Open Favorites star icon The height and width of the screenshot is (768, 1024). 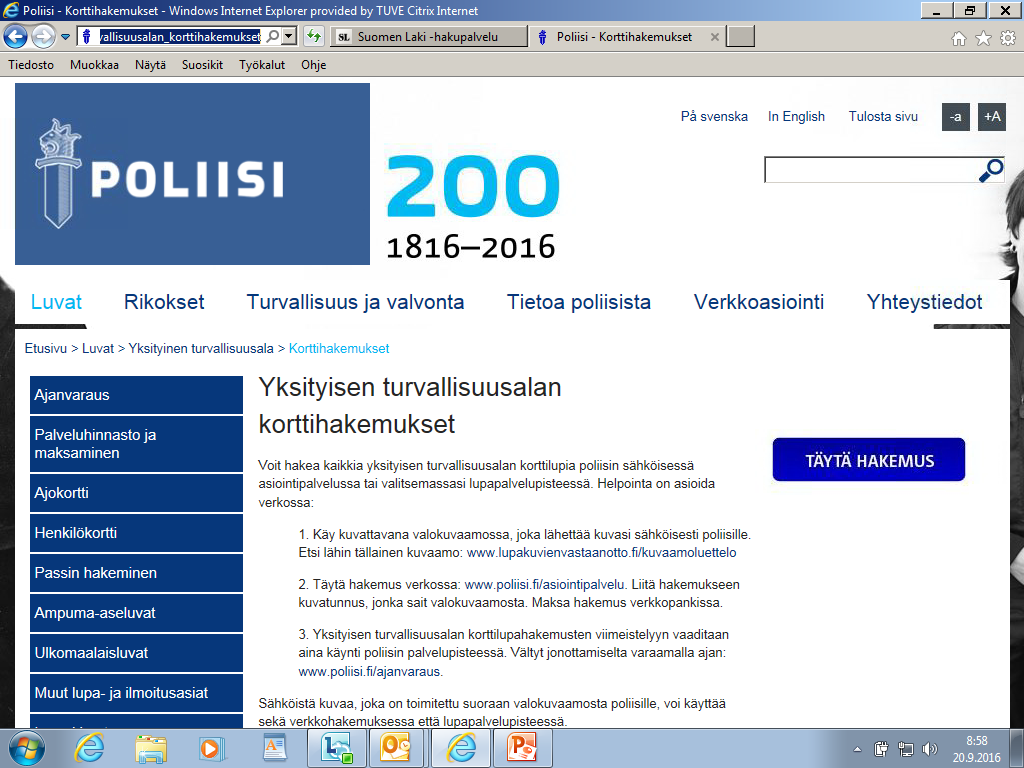pos(983,39)
